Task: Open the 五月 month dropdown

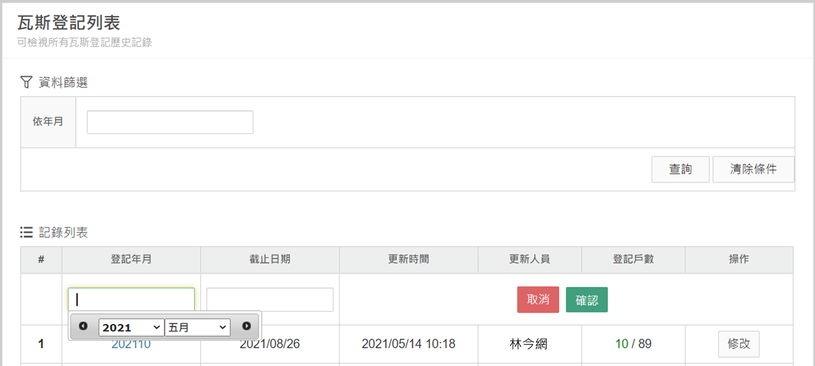Action: coord(198,328)
